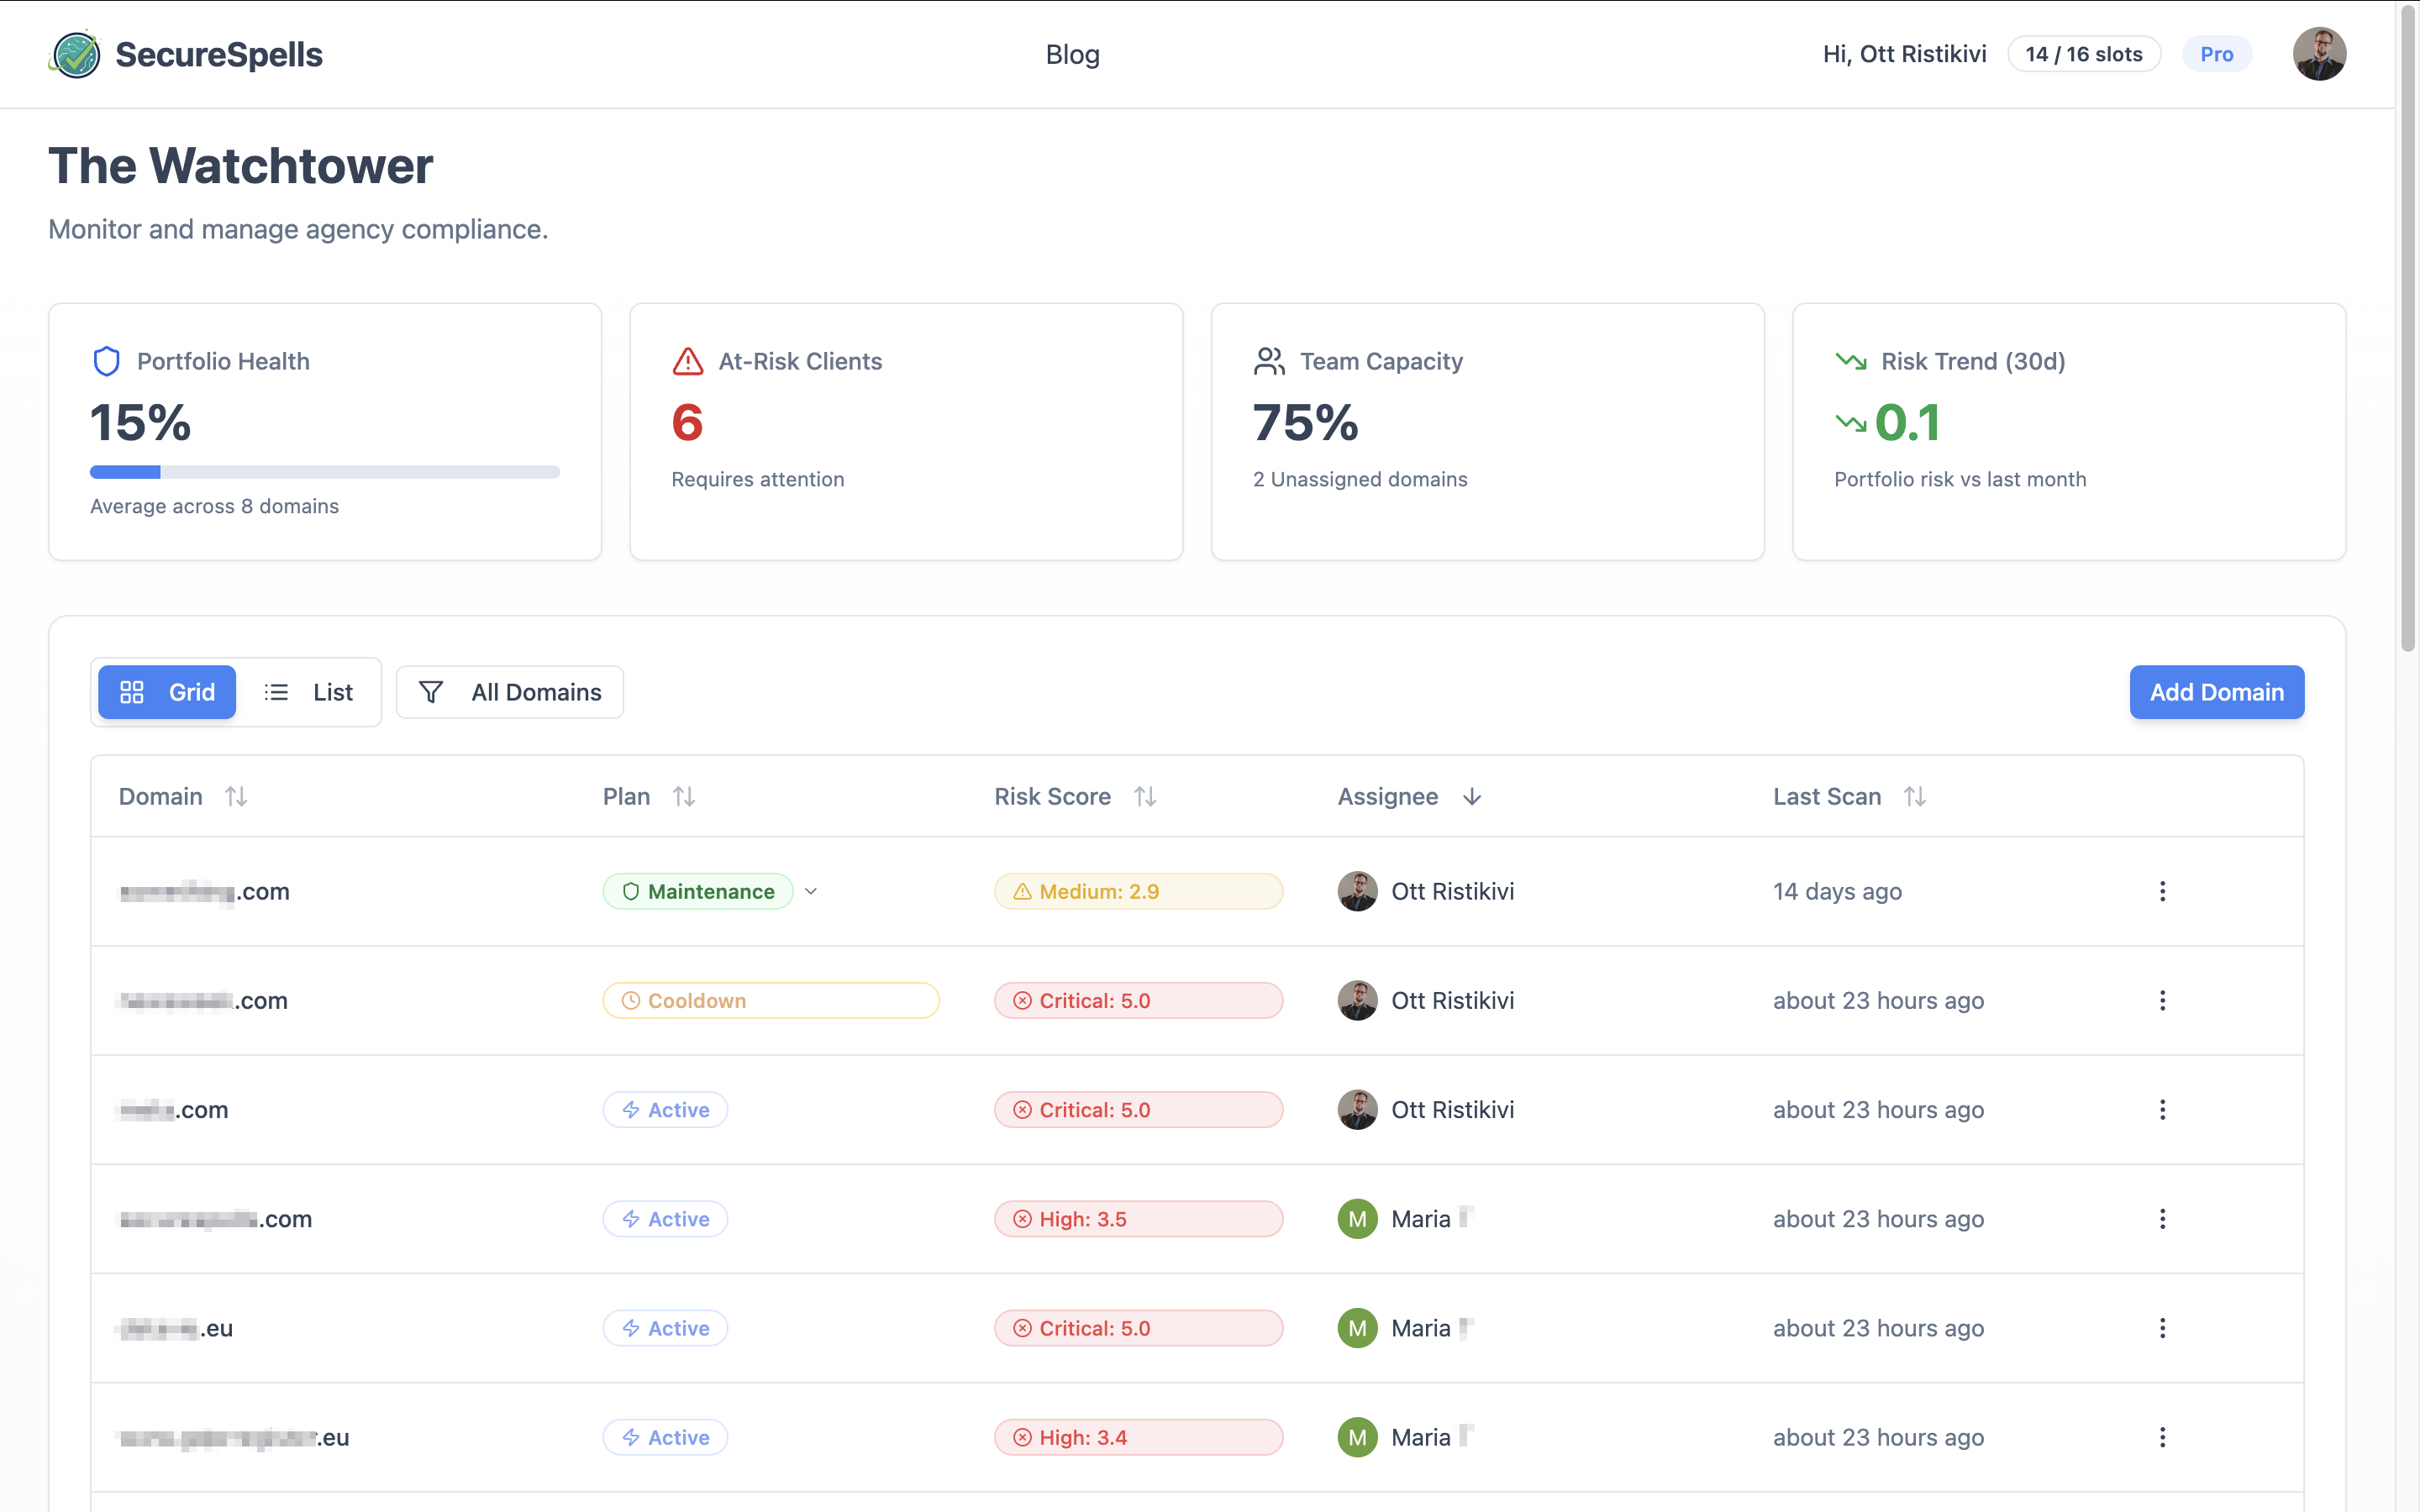The height and width of the screenshot is (1512, 2420).
Task: Sort the table by Domain column
Action: [x=236, y=797]
